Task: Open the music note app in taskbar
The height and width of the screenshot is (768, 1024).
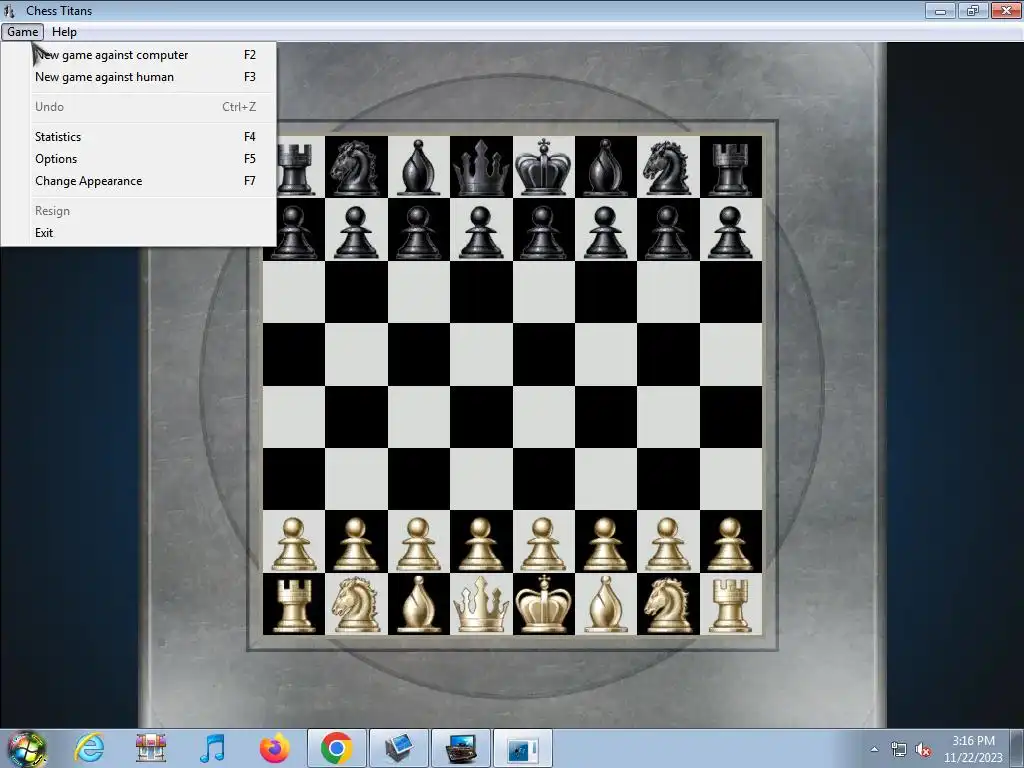Action: [x=212, y=748]
